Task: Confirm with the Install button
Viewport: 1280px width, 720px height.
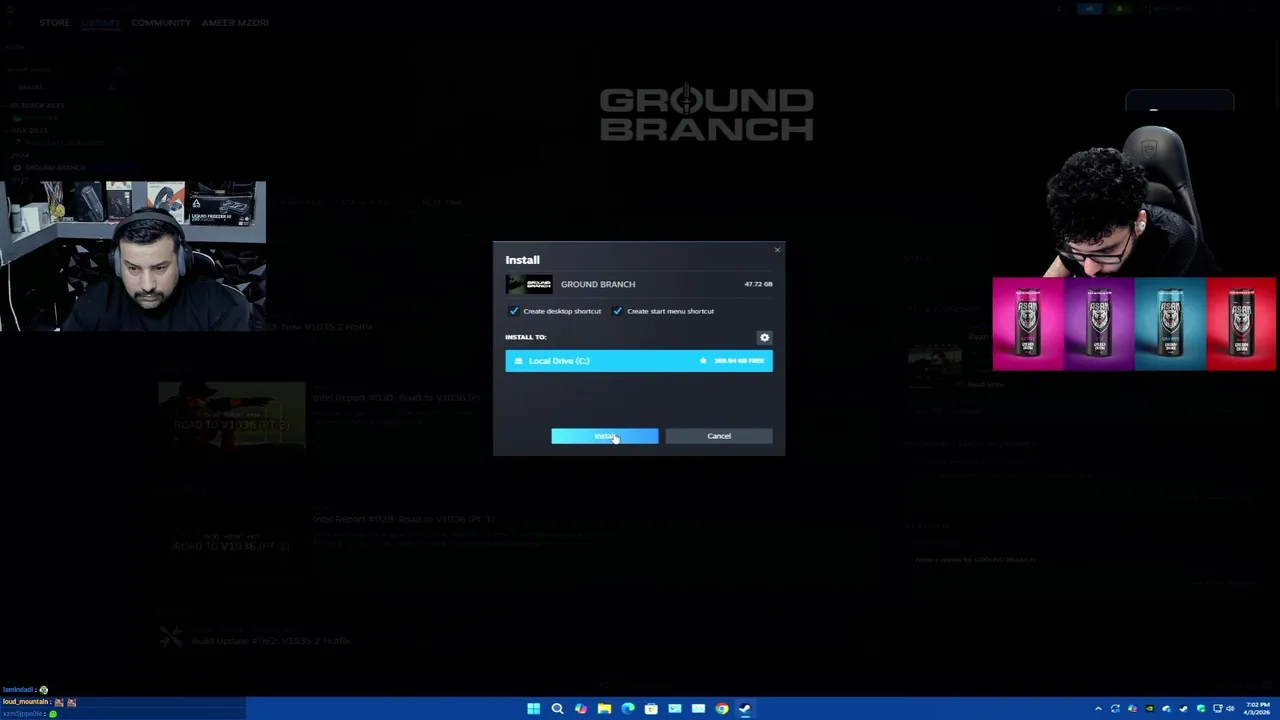Action: (x=605, y=436)
